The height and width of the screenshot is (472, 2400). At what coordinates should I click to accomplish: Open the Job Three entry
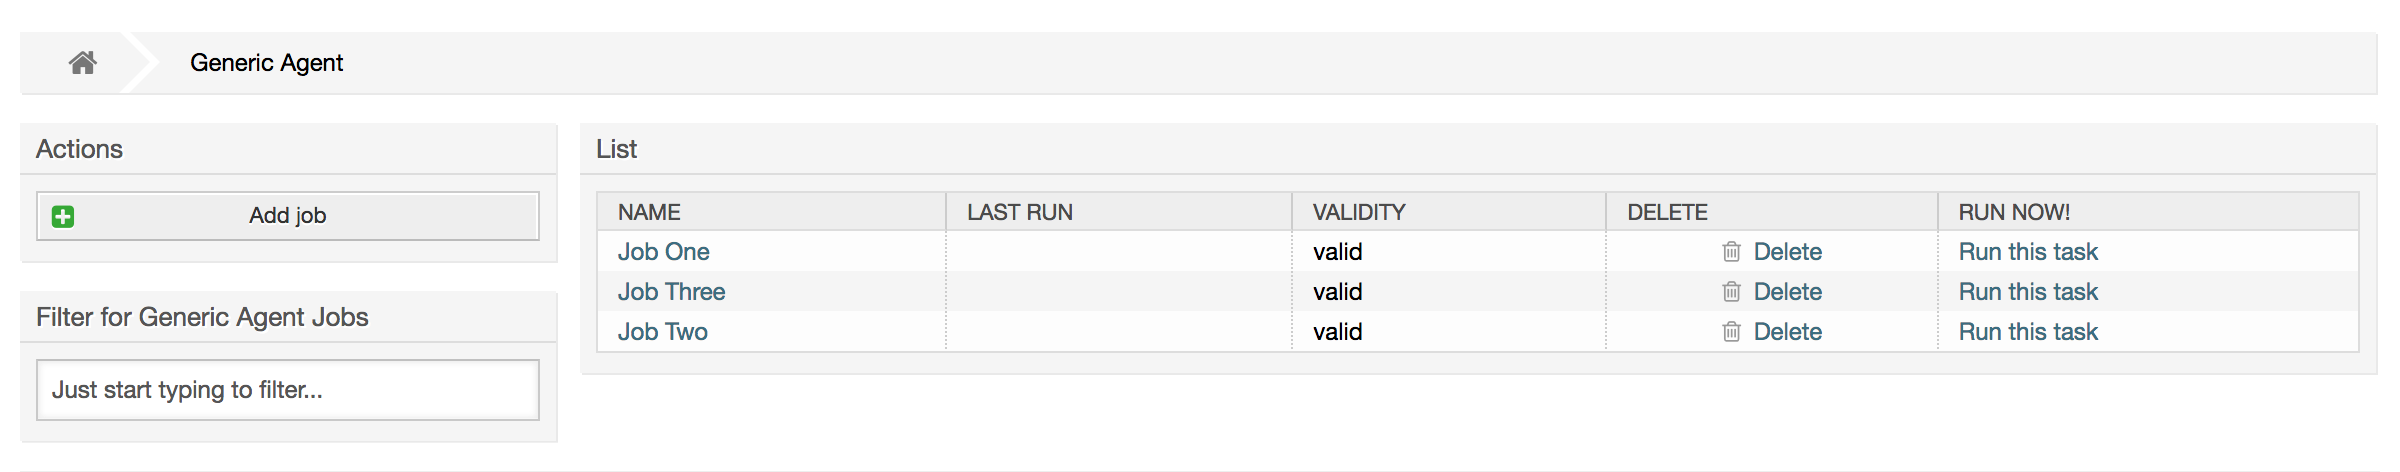[x=671, y=292]
